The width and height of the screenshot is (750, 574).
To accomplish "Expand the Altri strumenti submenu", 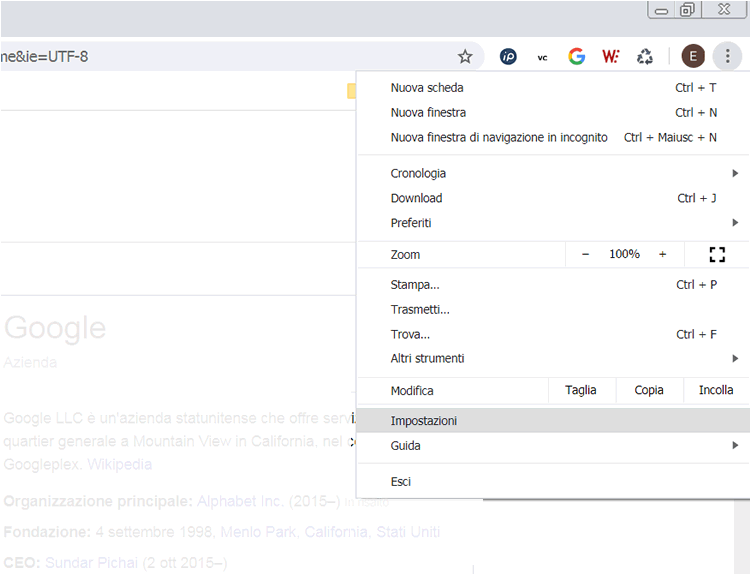I will pyautogui.click(x=553, y=358).
